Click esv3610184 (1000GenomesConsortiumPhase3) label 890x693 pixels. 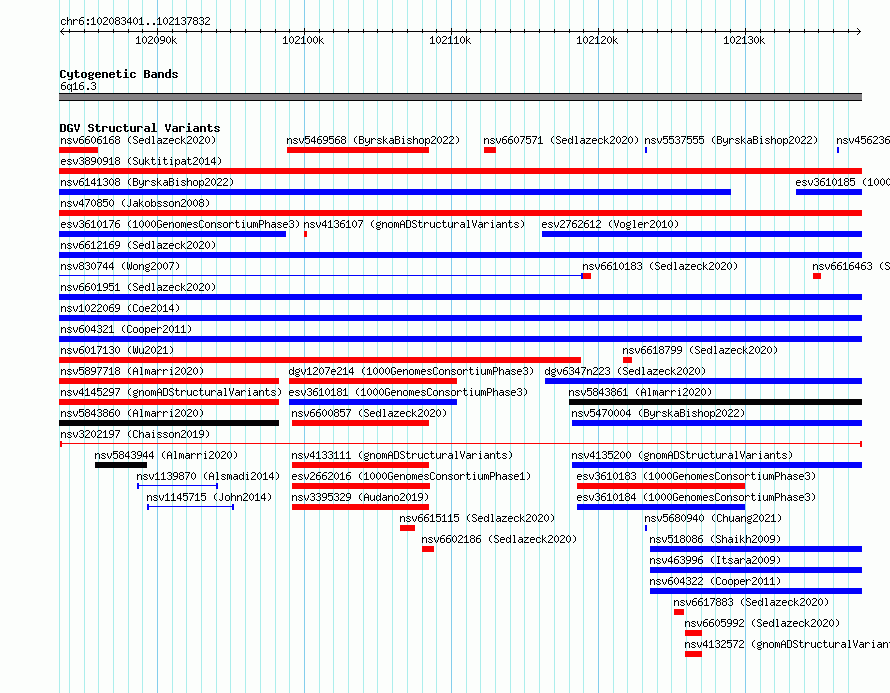(696, 497)
